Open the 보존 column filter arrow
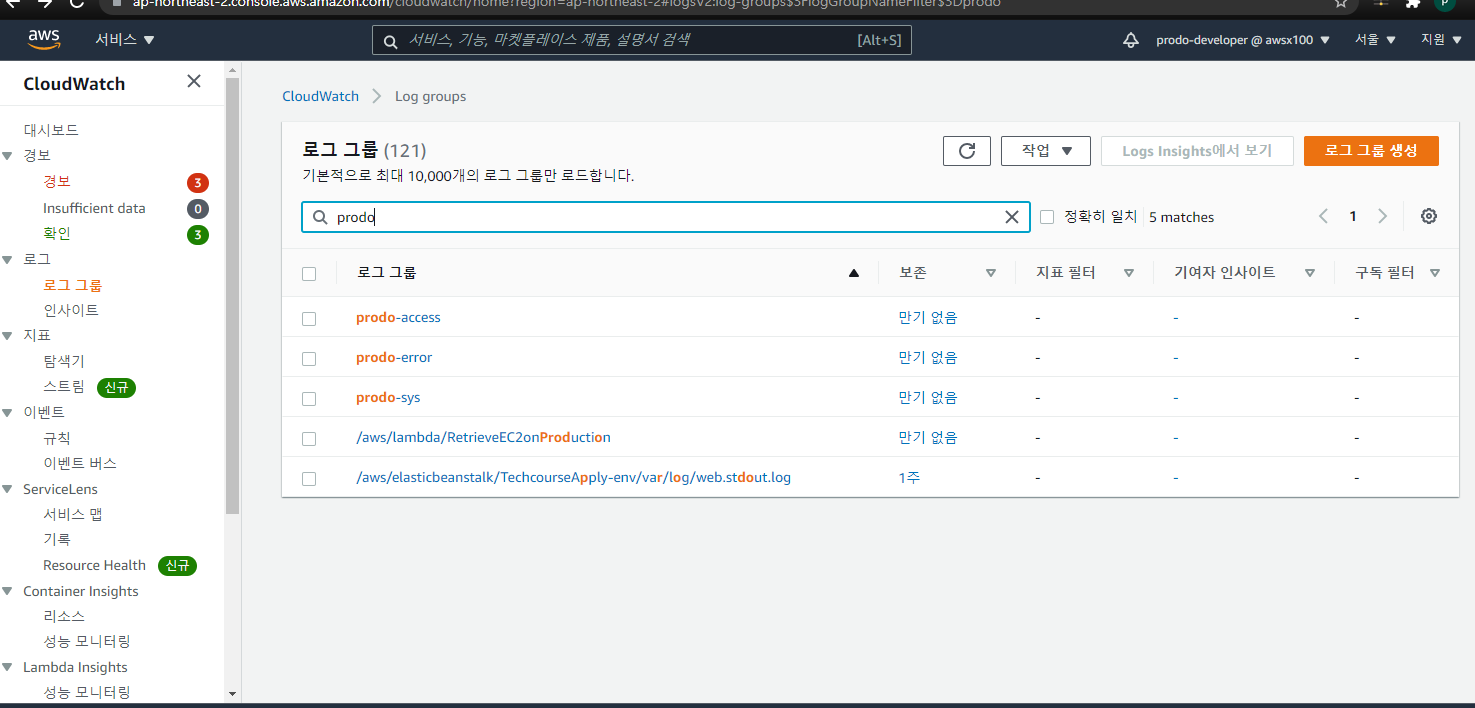Image resolution: width=1475 pixels, height=708 pixels. pos(991,273)
